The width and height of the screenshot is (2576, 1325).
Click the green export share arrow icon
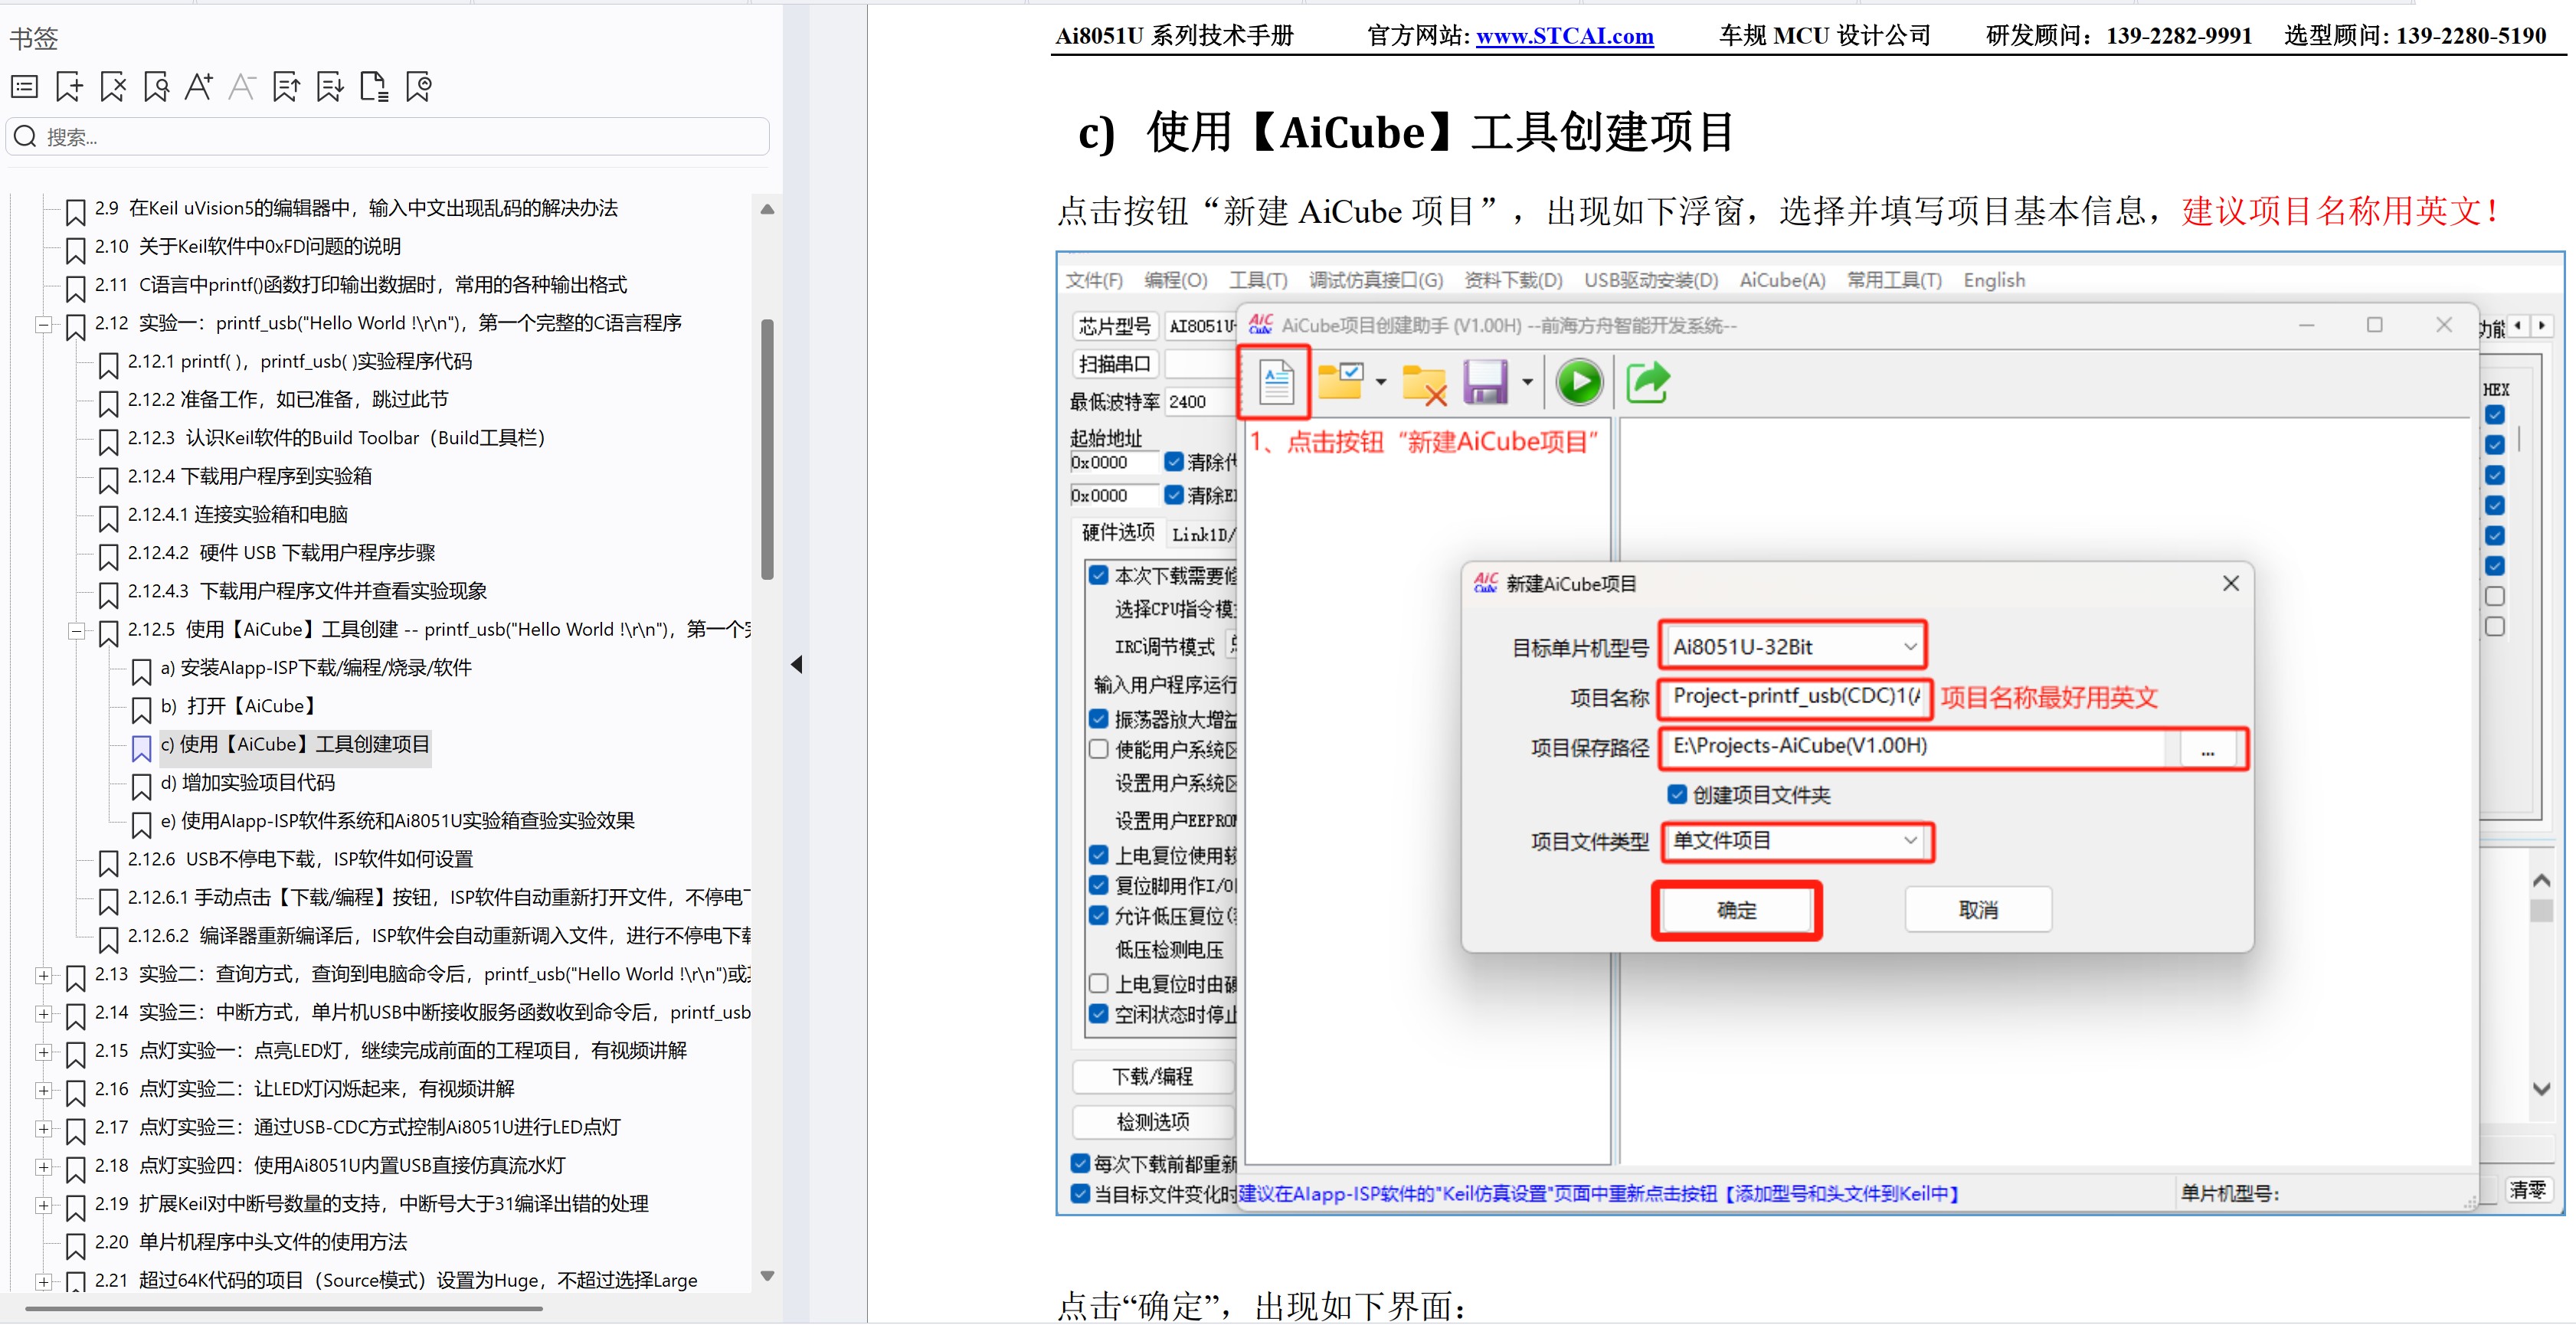point(1647,382)
